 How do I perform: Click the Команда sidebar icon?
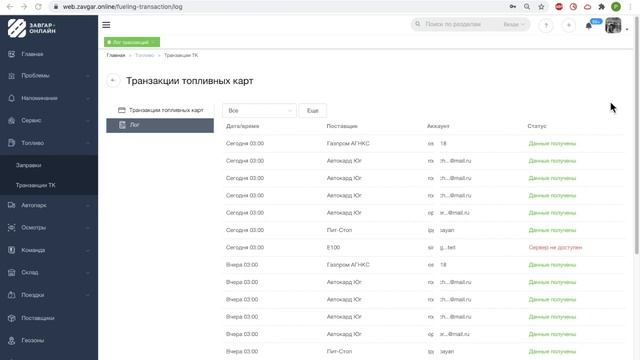pyautogui.click(x=11, y=250)
